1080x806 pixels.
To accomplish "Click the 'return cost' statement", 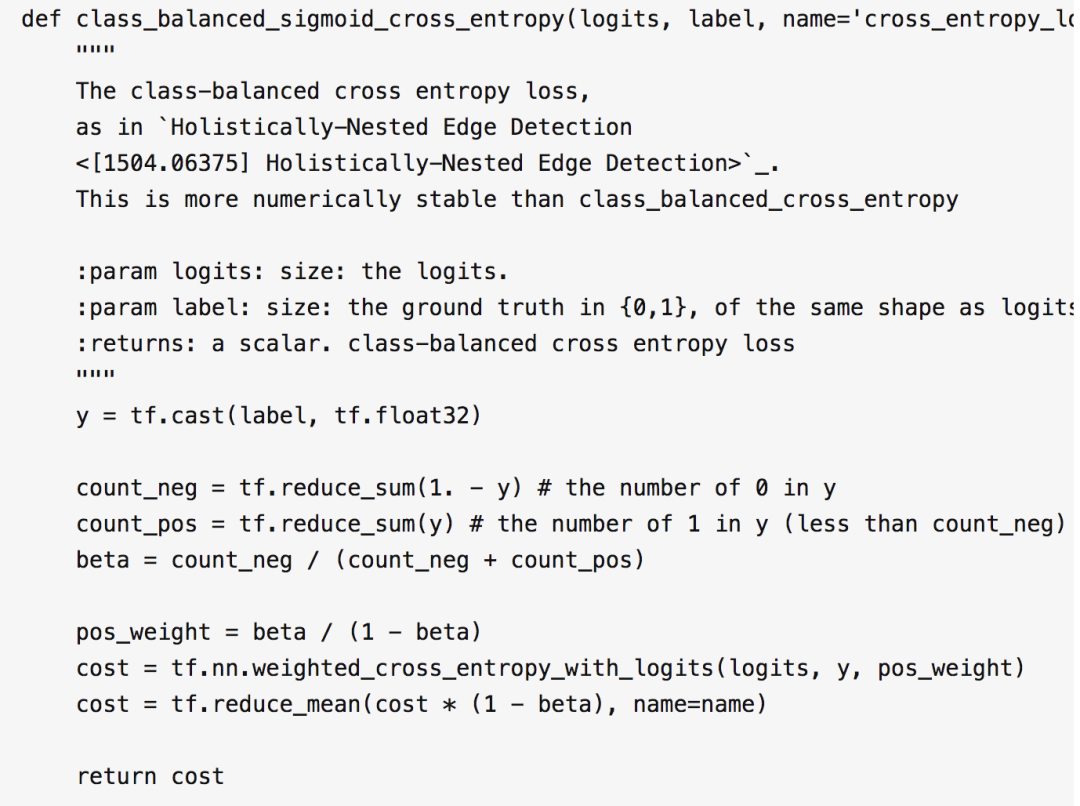I will click(150, 776).
